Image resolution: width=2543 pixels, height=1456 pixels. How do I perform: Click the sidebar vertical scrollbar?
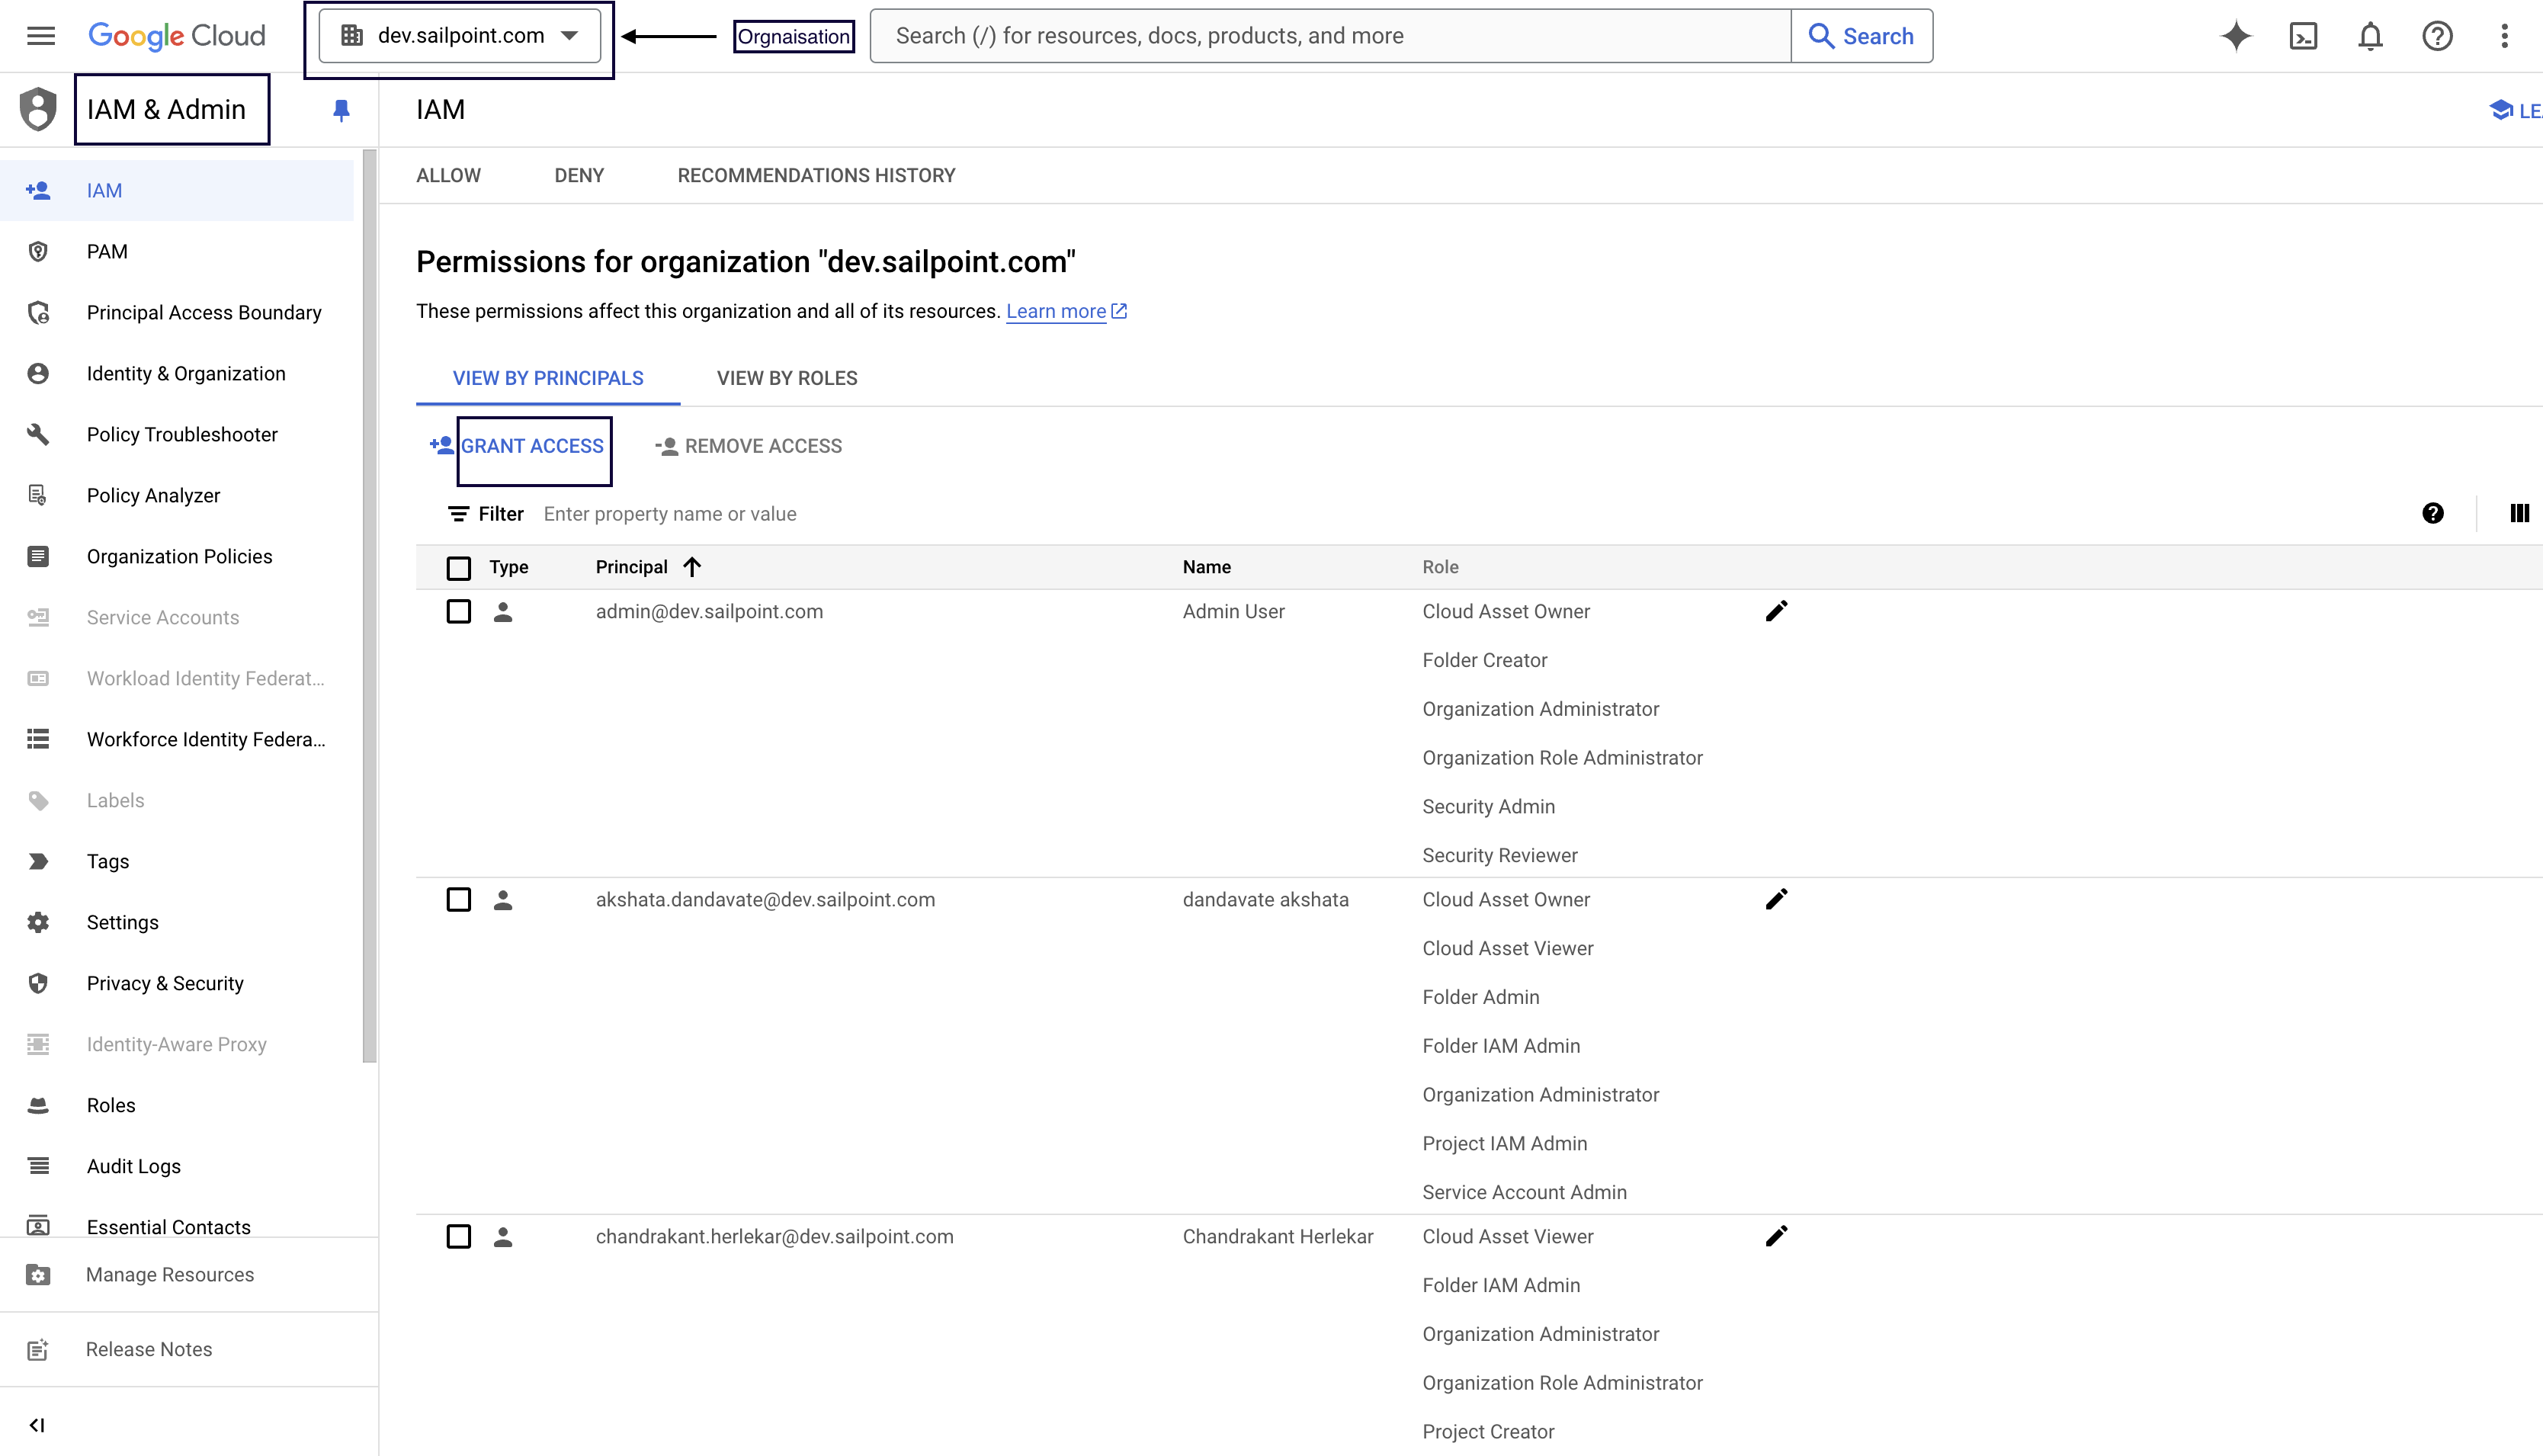click(369, 605)
